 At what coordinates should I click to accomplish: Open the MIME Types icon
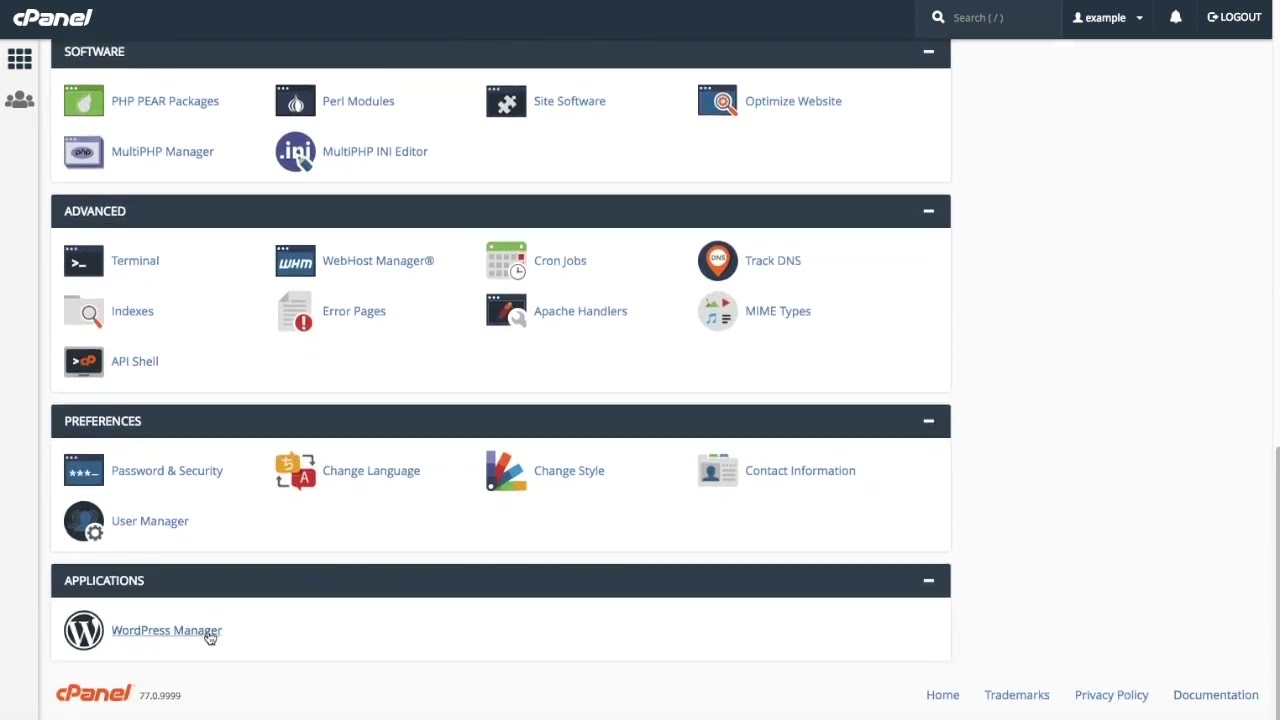717,311
